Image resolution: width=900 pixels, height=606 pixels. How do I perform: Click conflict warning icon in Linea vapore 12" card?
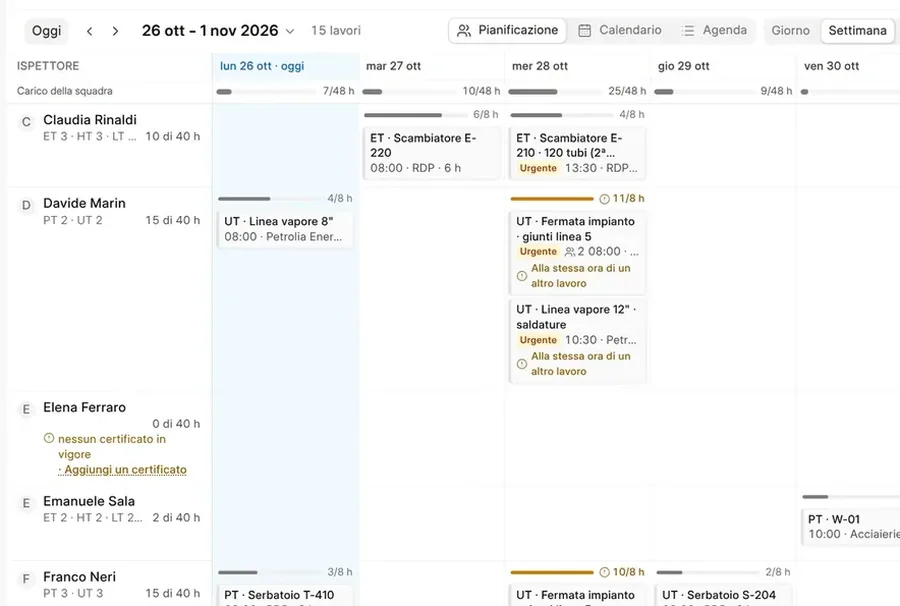click(522, 364)
